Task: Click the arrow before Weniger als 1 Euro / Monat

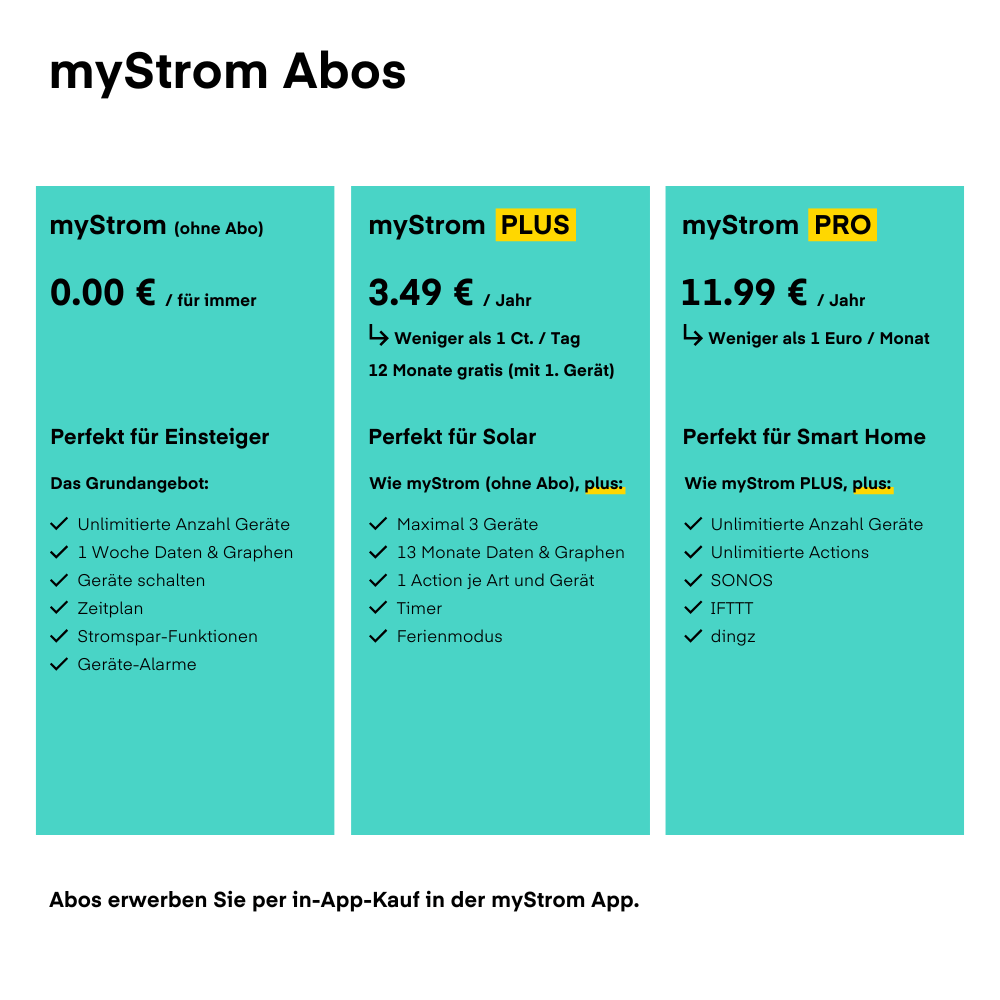Action: [x=692, y=336]
